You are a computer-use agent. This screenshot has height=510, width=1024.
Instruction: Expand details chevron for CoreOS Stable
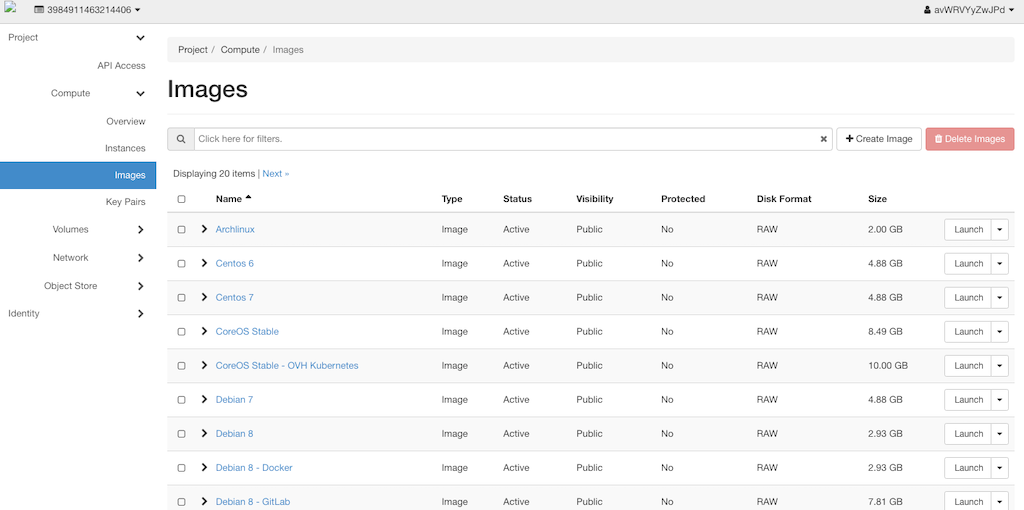pyautogui.click(x=204, y=331)
